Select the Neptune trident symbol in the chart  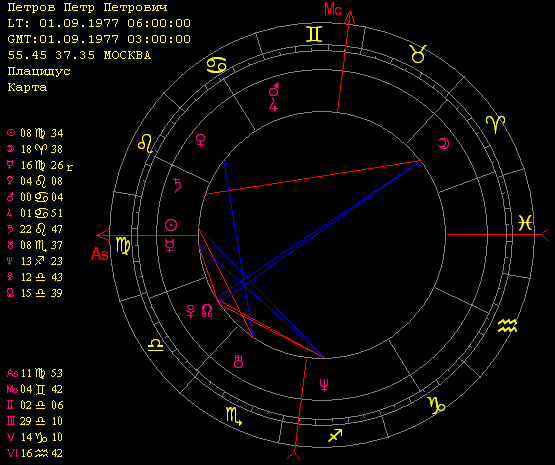click(x=324, y=385)
